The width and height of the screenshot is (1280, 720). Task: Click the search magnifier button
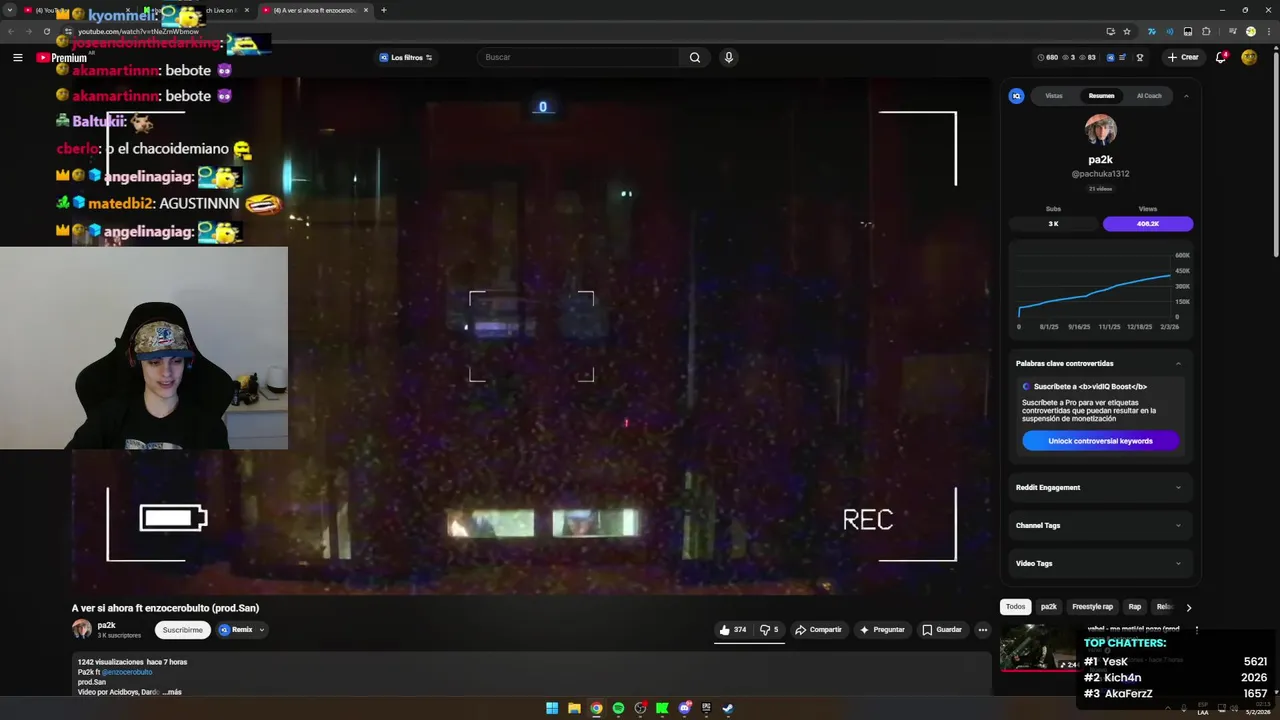pos(695,57)
